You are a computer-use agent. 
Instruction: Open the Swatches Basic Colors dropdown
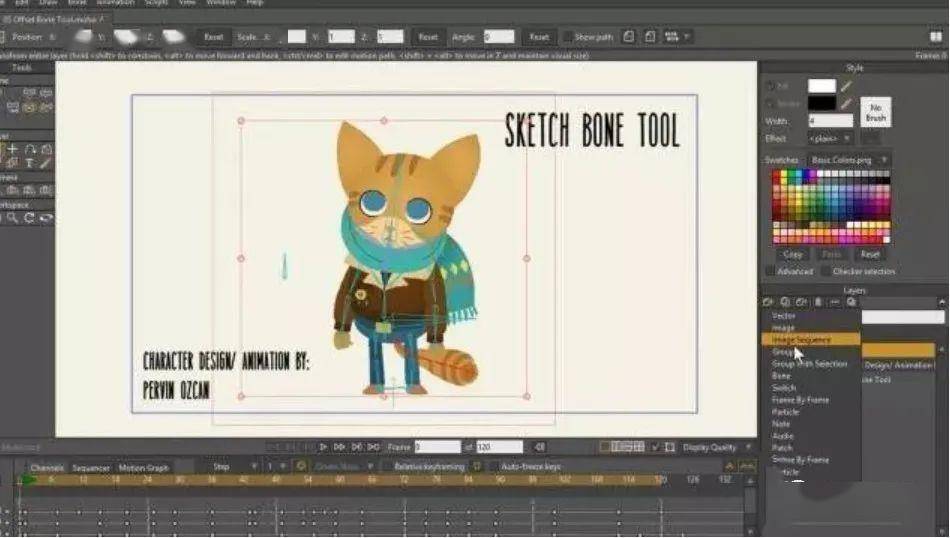click(x=849, y=160)
